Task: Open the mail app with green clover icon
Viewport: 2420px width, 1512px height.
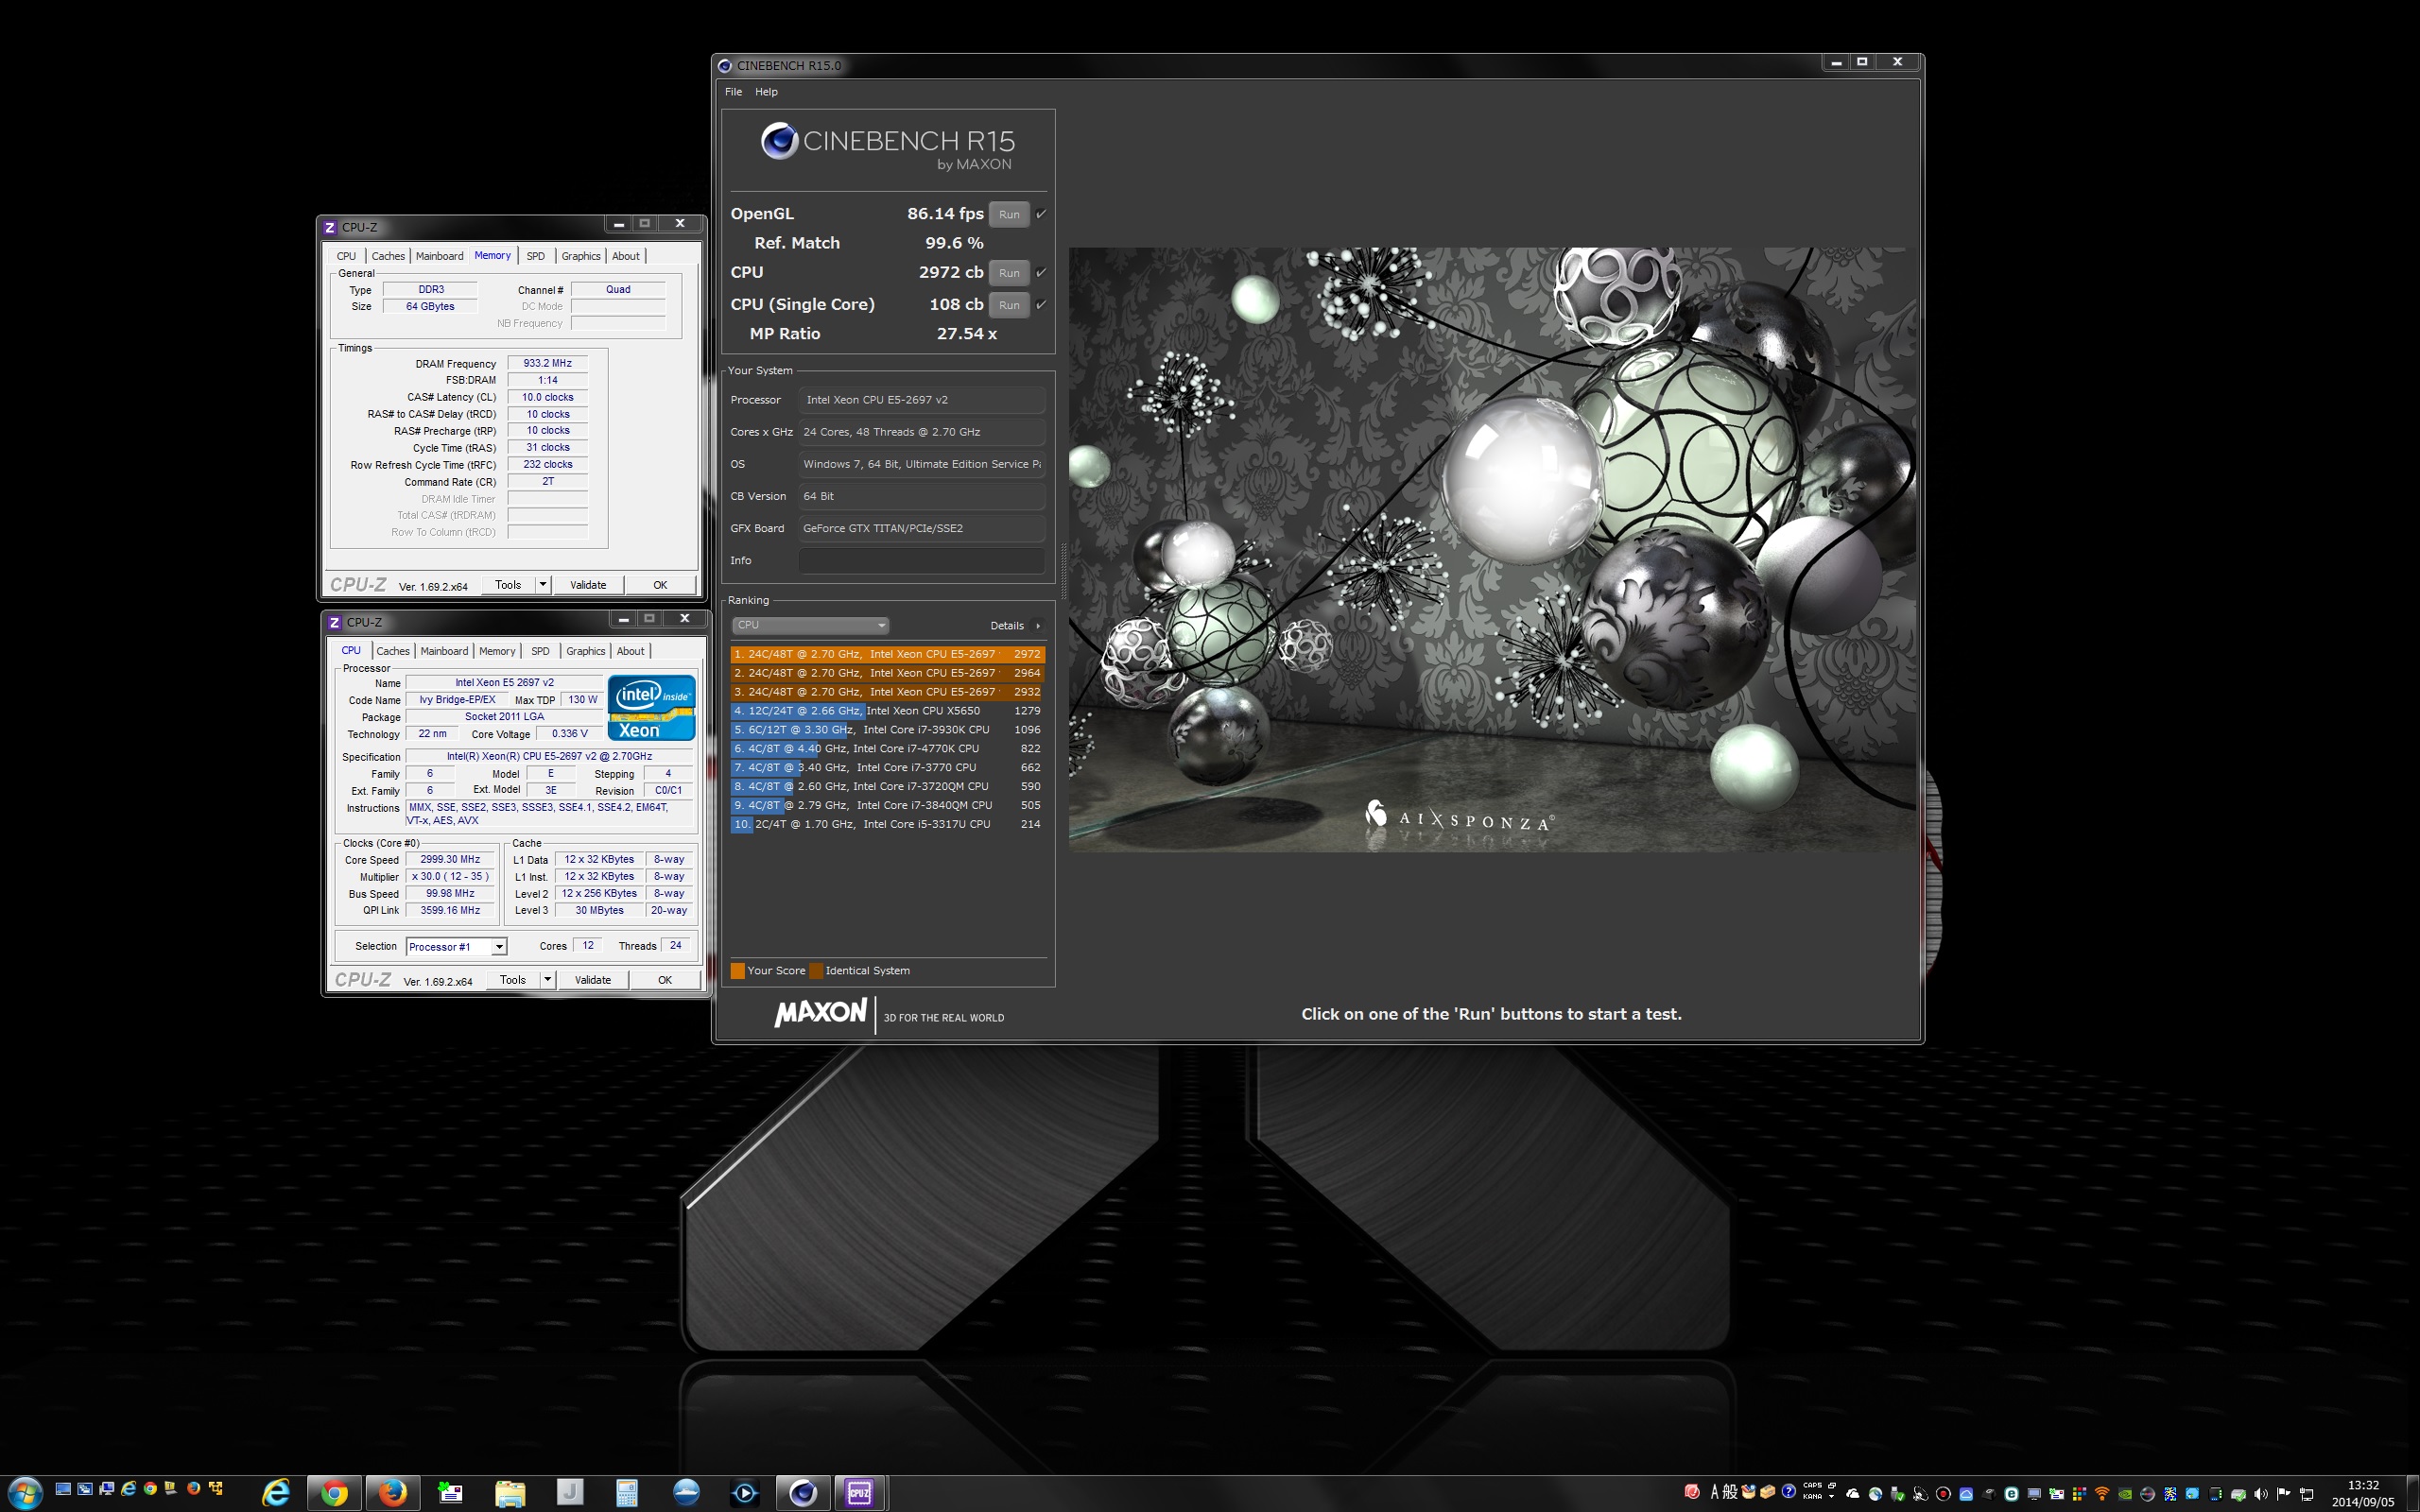Action: pyautogui.click(x=451, y=1494)
